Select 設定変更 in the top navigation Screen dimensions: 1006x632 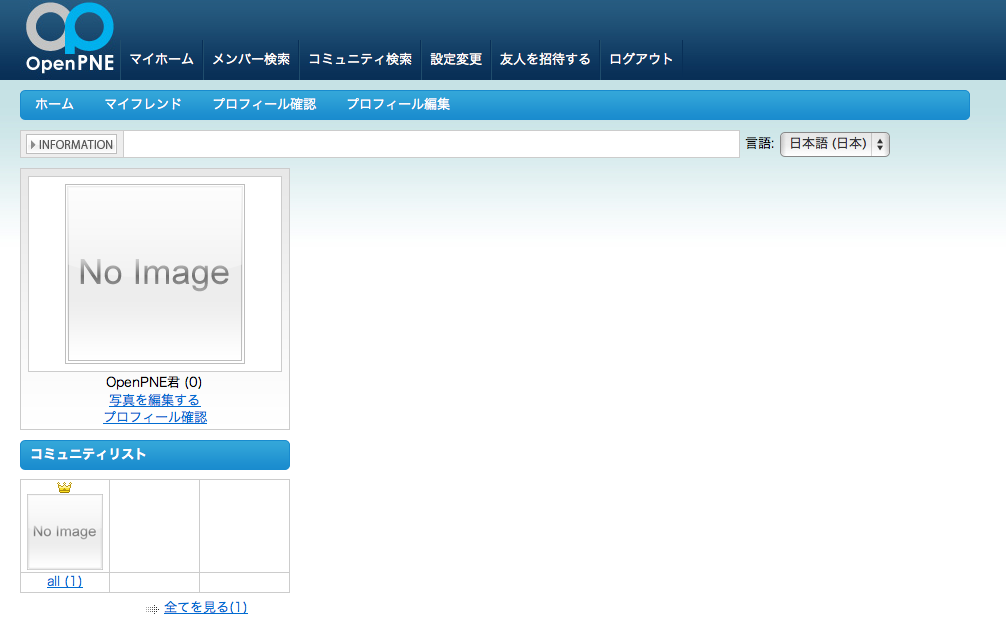click(x=456, y=59)
